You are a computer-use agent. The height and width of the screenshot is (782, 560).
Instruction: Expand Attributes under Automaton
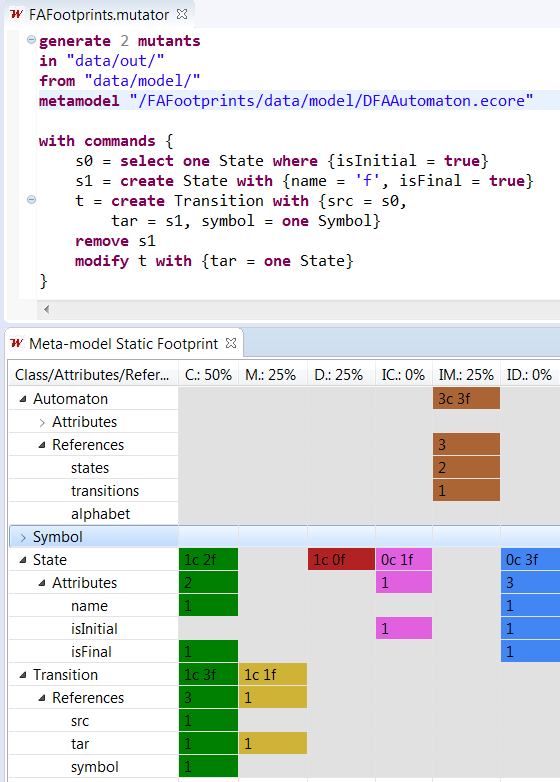click(42, 422)
